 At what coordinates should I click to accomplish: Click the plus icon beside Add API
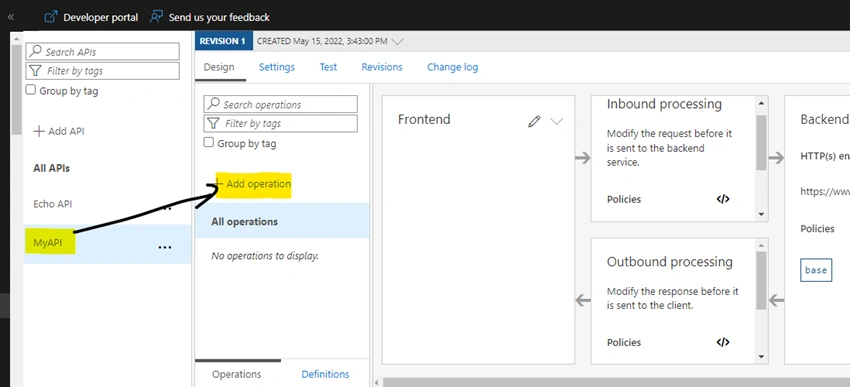pyautogui.click(x=38, y=131)
